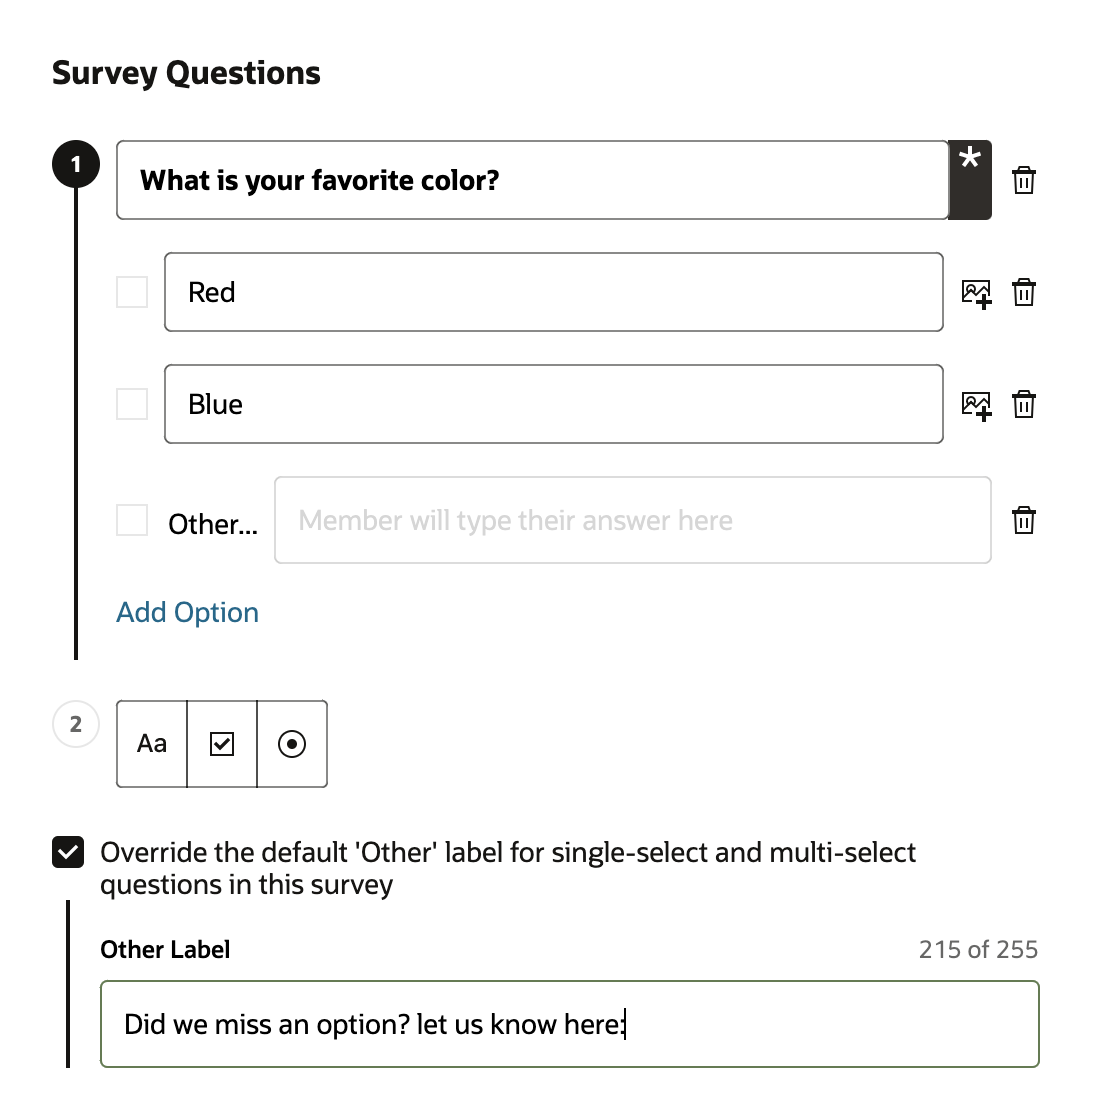
Task: Uncheck Override default 'Other' label checkbox
Action: pos(68,853)
